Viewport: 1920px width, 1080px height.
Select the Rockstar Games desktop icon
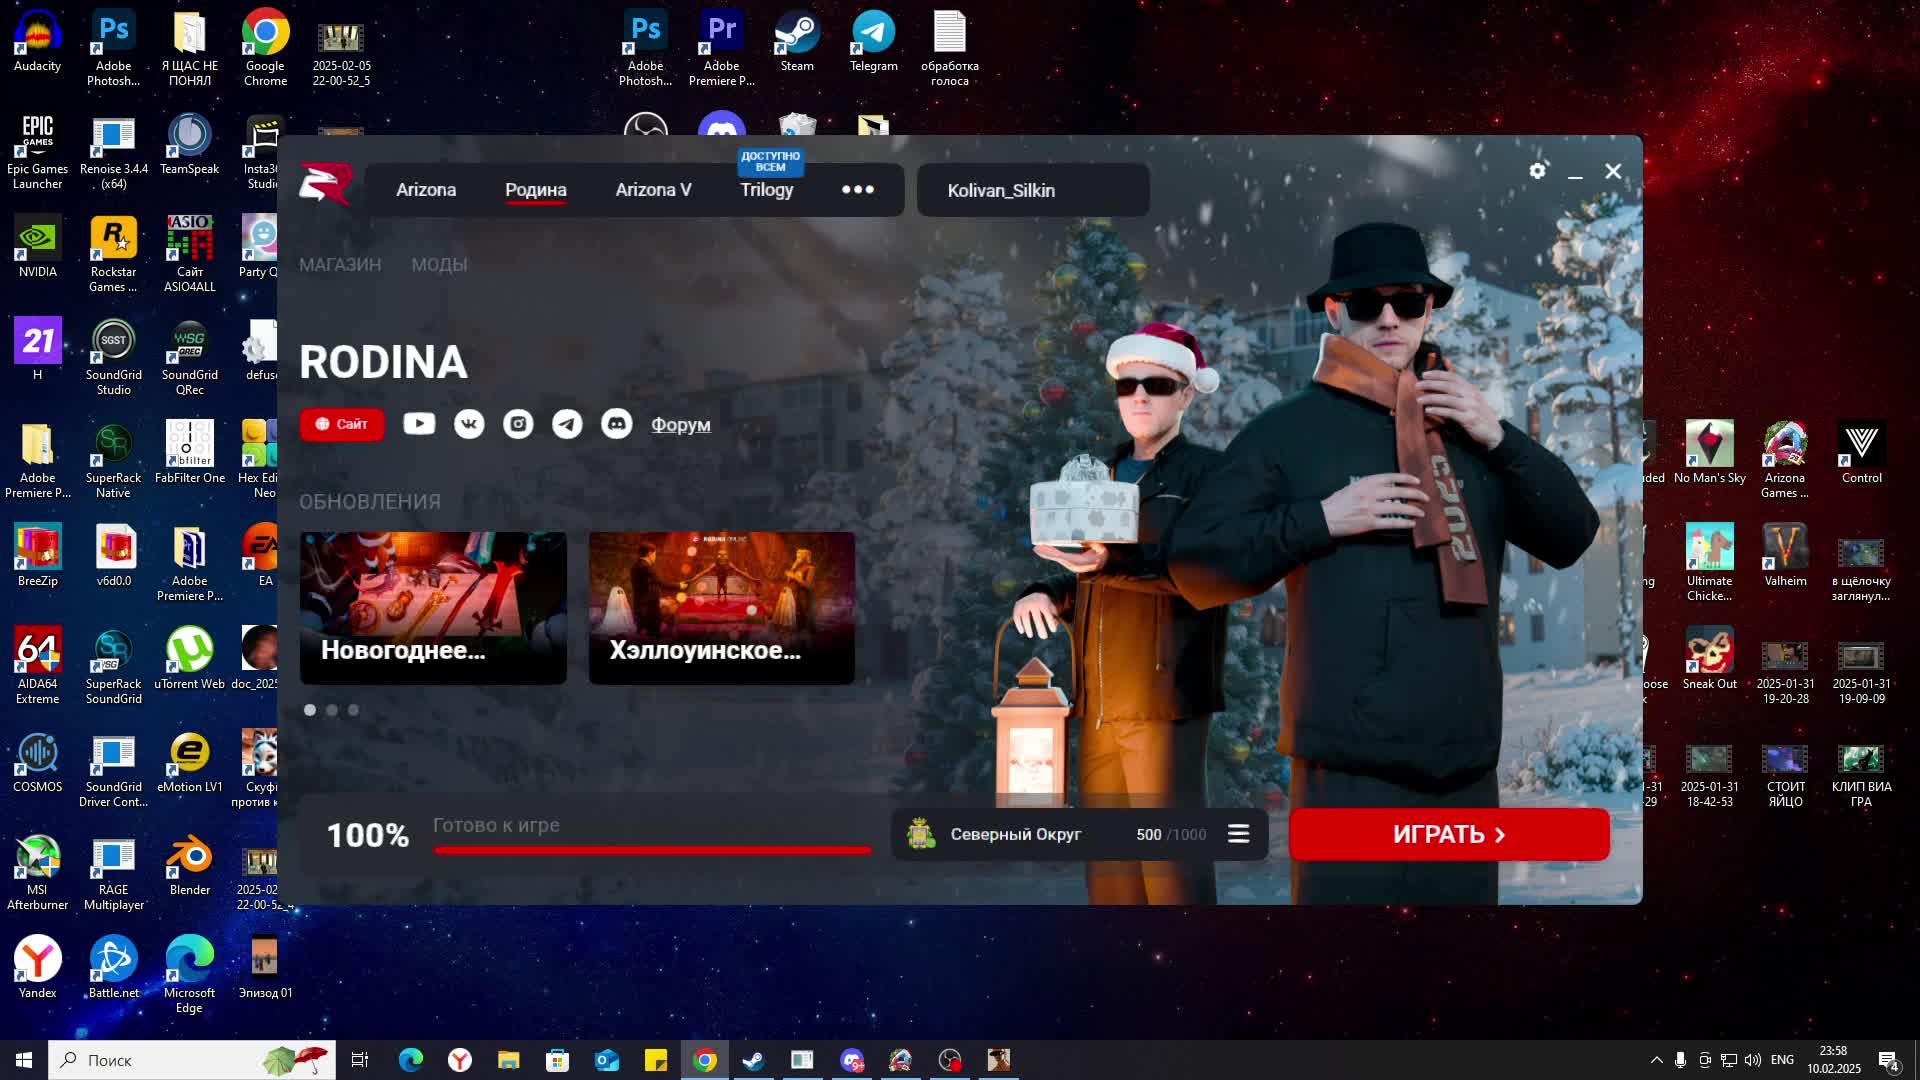[x=113, y=254]
